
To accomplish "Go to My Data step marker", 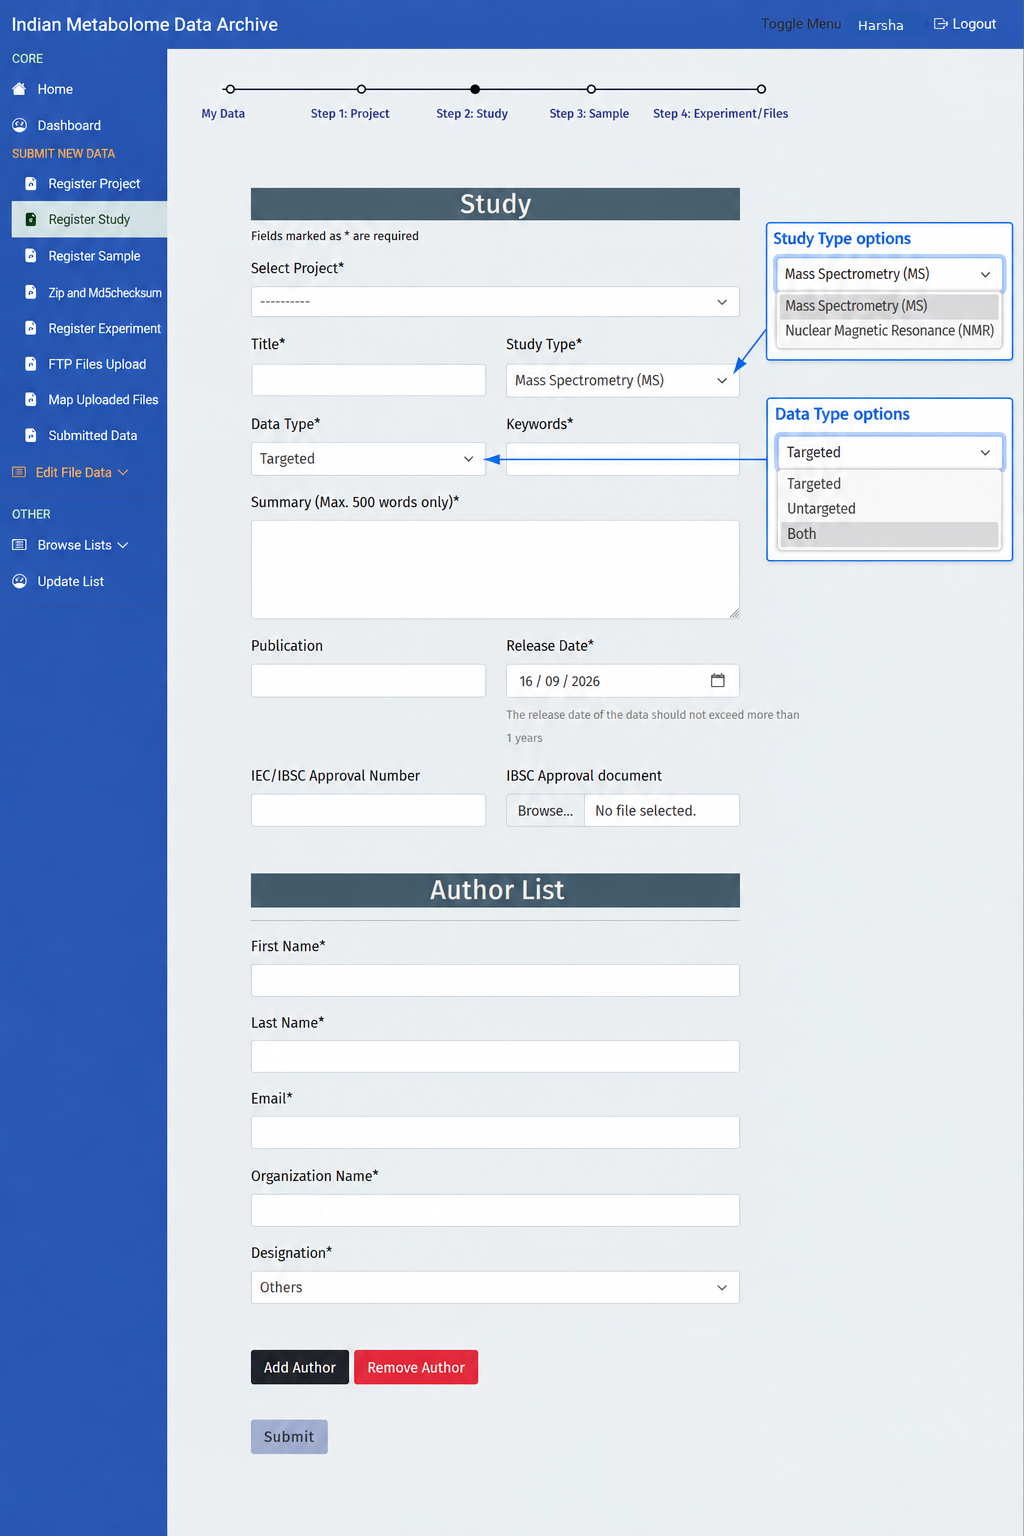I will 229,89.
